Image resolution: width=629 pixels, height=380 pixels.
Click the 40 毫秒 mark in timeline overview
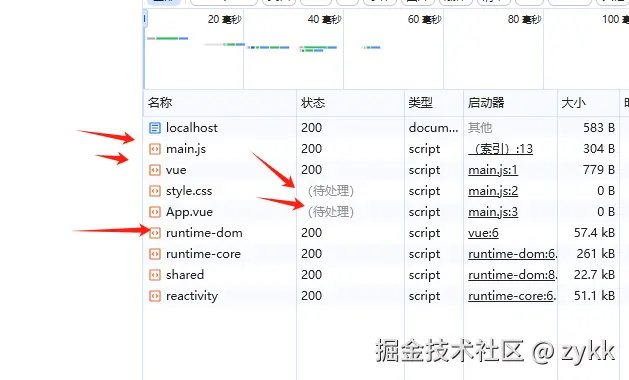[324, 19]
